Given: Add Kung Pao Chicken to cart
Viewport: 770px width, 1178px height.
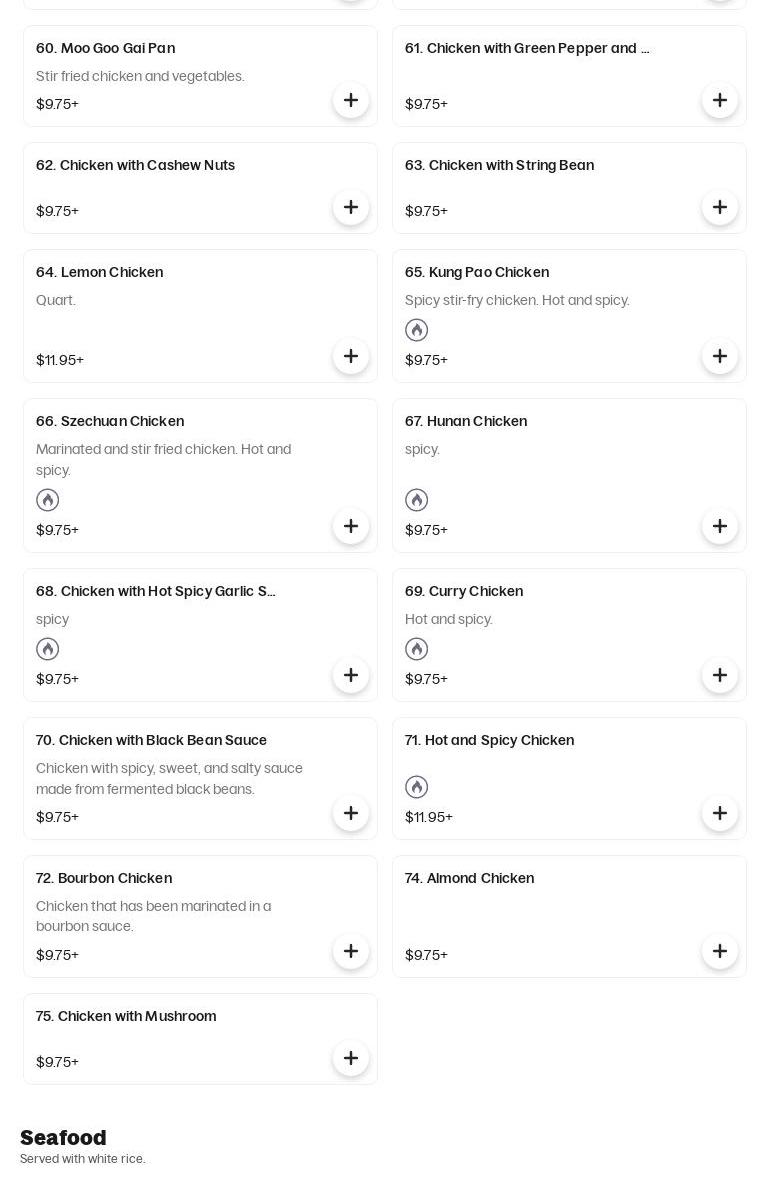Looking at the screenshot, I should [x=720, y=356].
